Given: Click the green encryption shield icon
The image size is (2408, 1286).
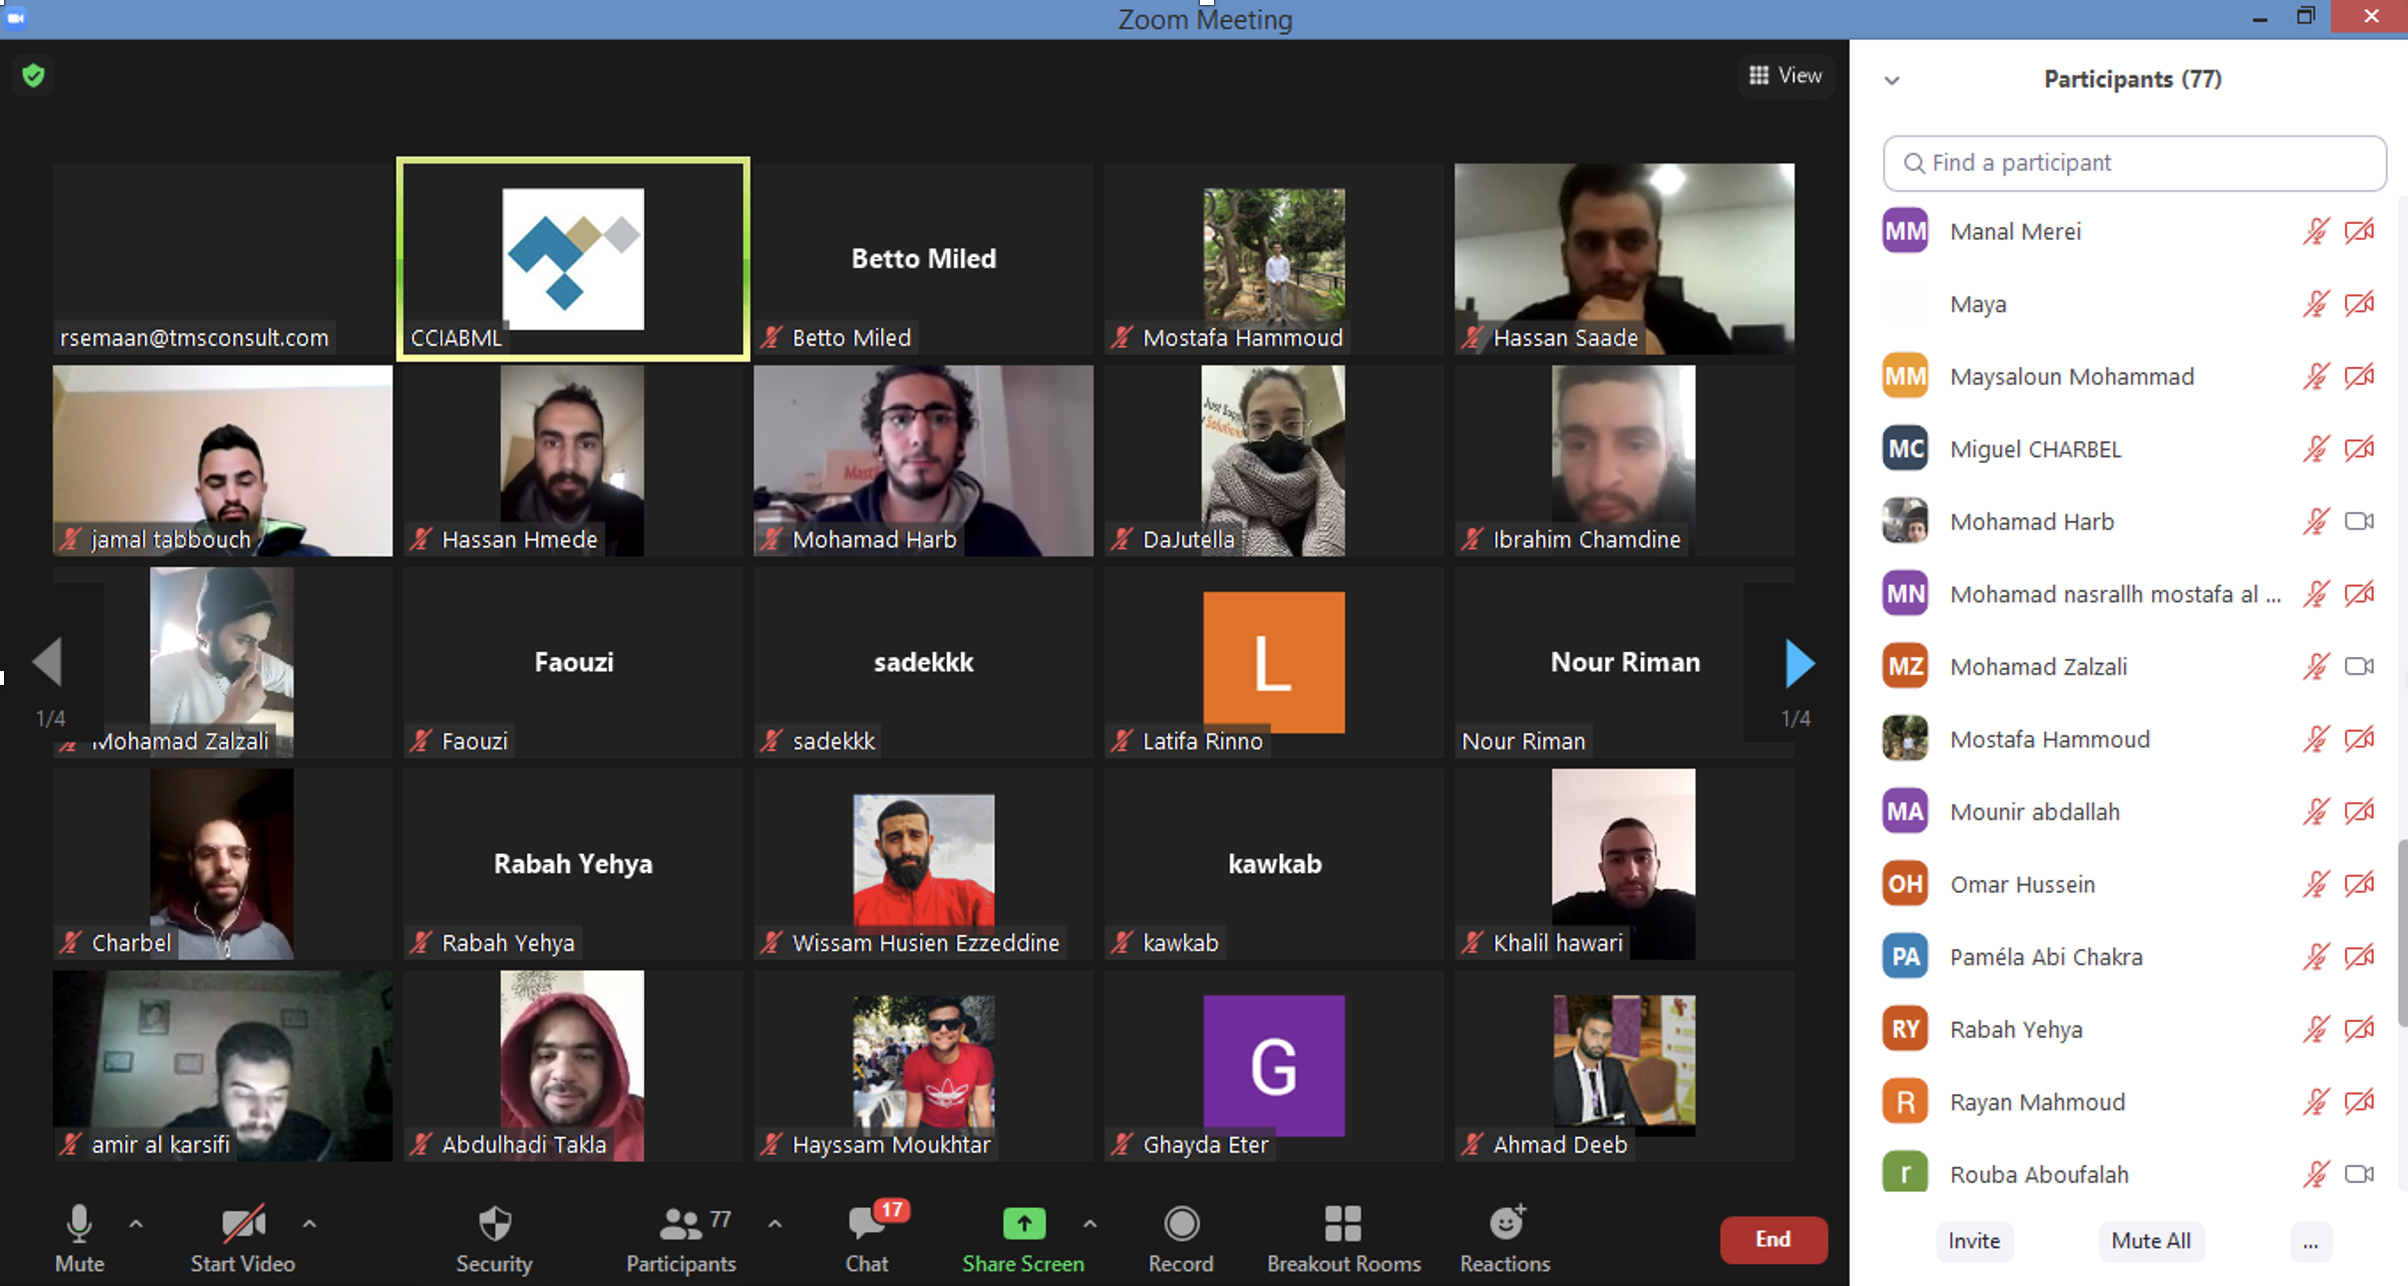Looking at the screenshot, I should click(x=33, y=76).
